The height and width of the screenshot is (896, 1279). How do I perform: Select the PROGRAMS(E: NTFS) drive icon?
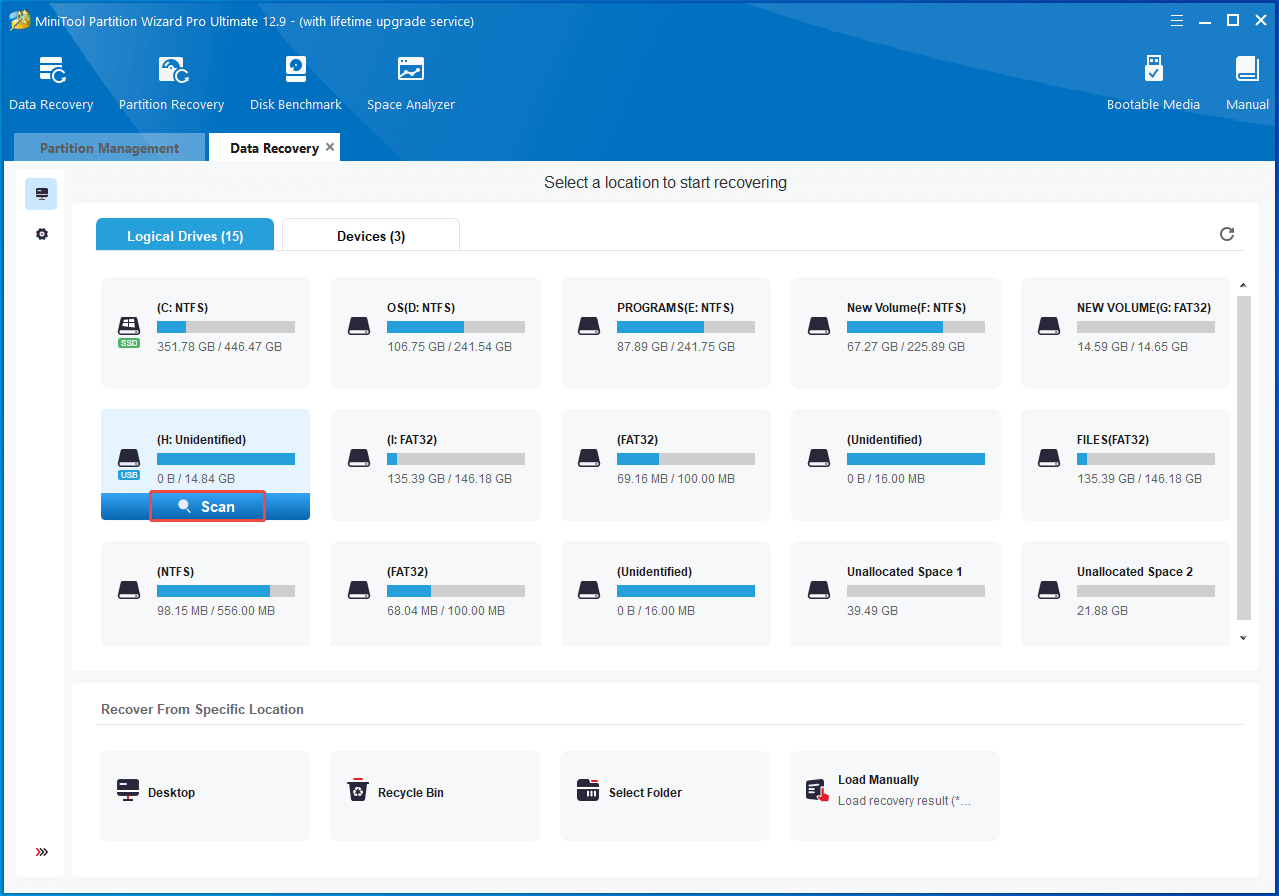pyautogui.click(x=589, y=326)
